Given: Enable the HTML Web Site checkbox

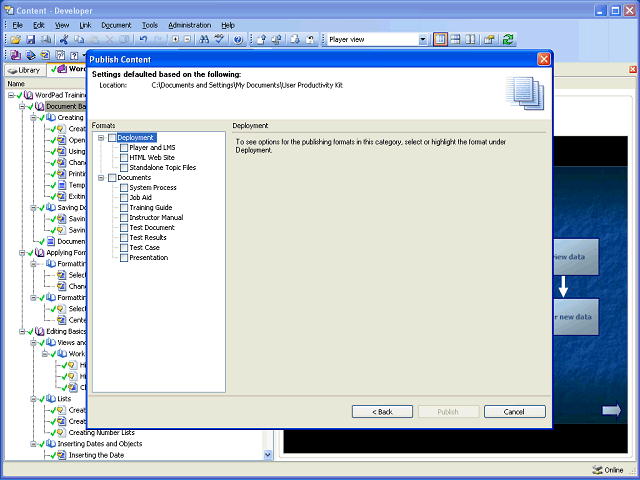Looking at the screenshot, I should (x=124, y=158).
